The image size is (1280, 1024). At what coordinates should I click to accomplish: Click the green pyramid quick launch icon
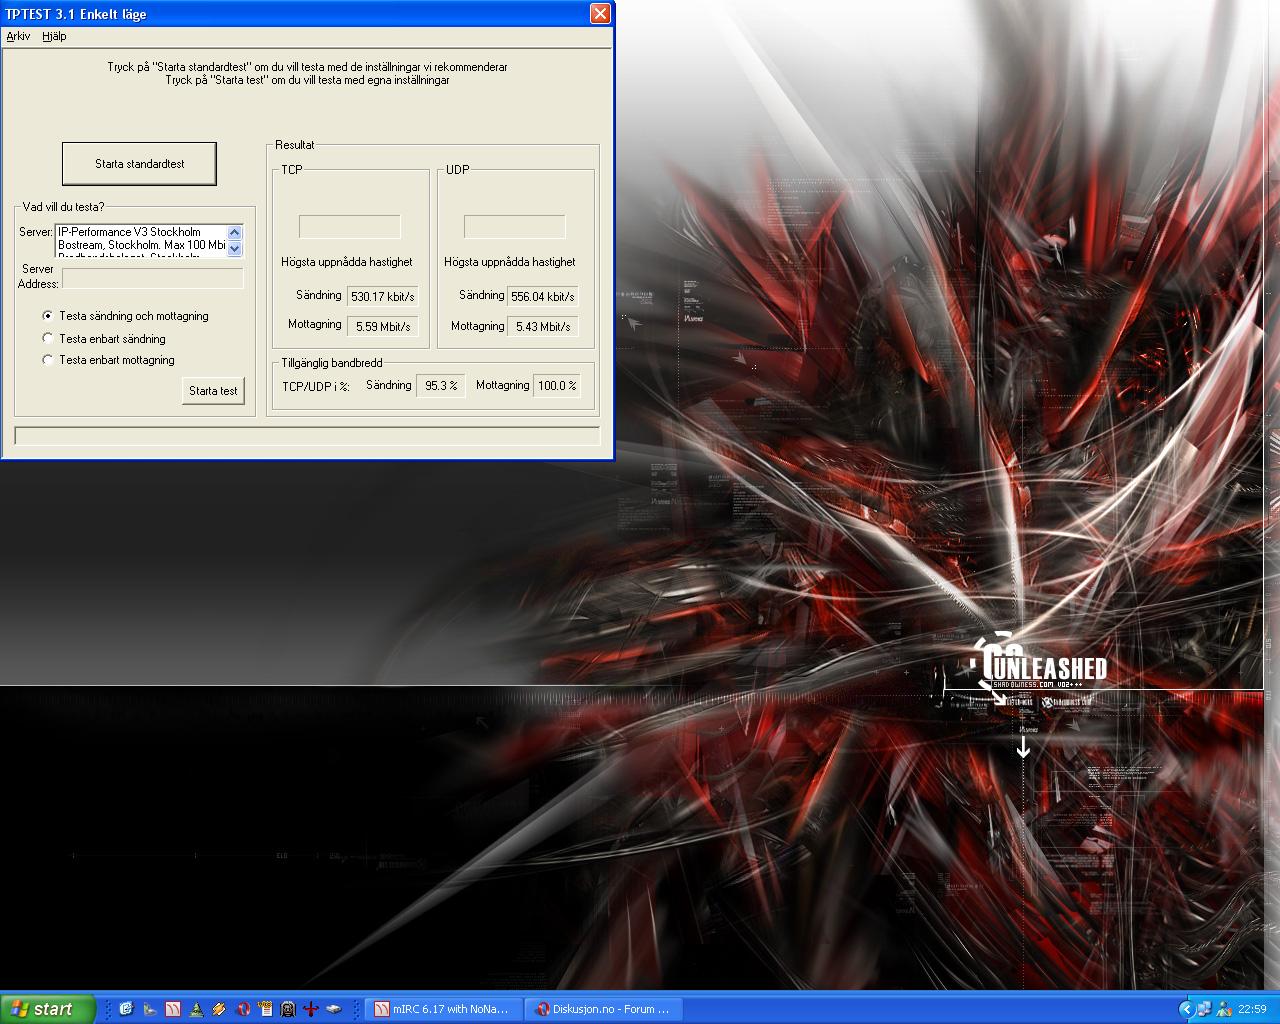[196, 1009]
